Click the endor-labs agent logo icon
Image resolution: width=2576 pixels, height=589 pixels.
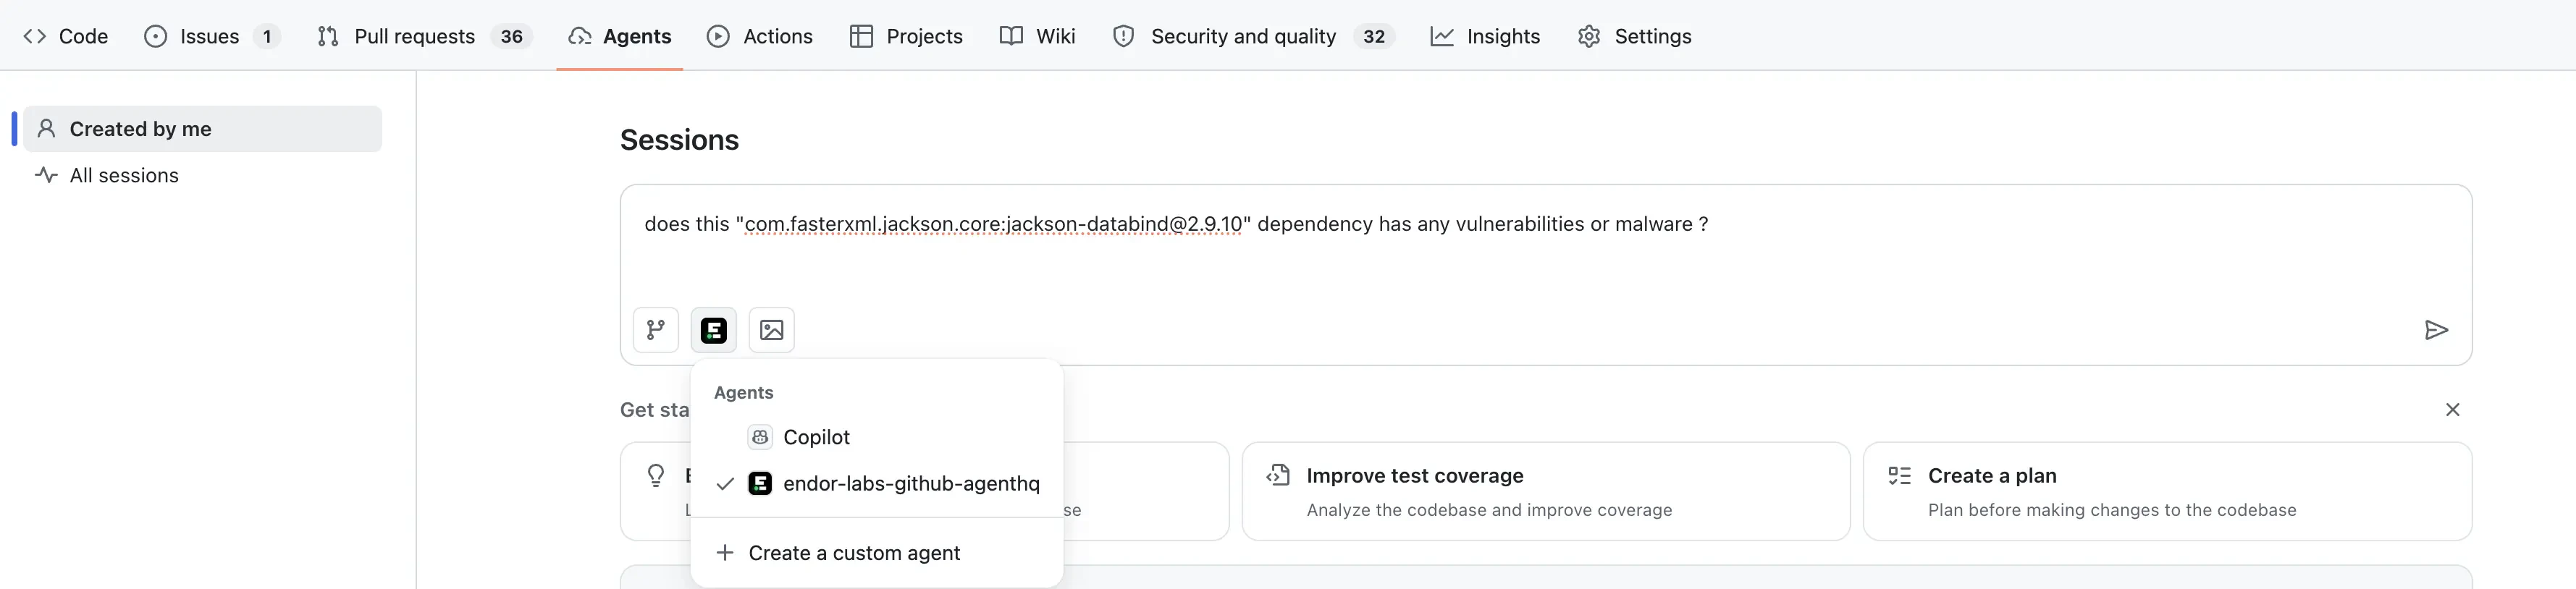760,484
